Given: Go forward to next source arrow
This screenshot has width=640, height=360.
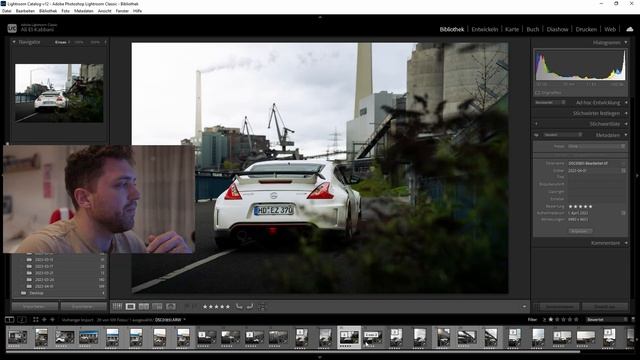Looking at the screenshot, I should pos(52,320).
